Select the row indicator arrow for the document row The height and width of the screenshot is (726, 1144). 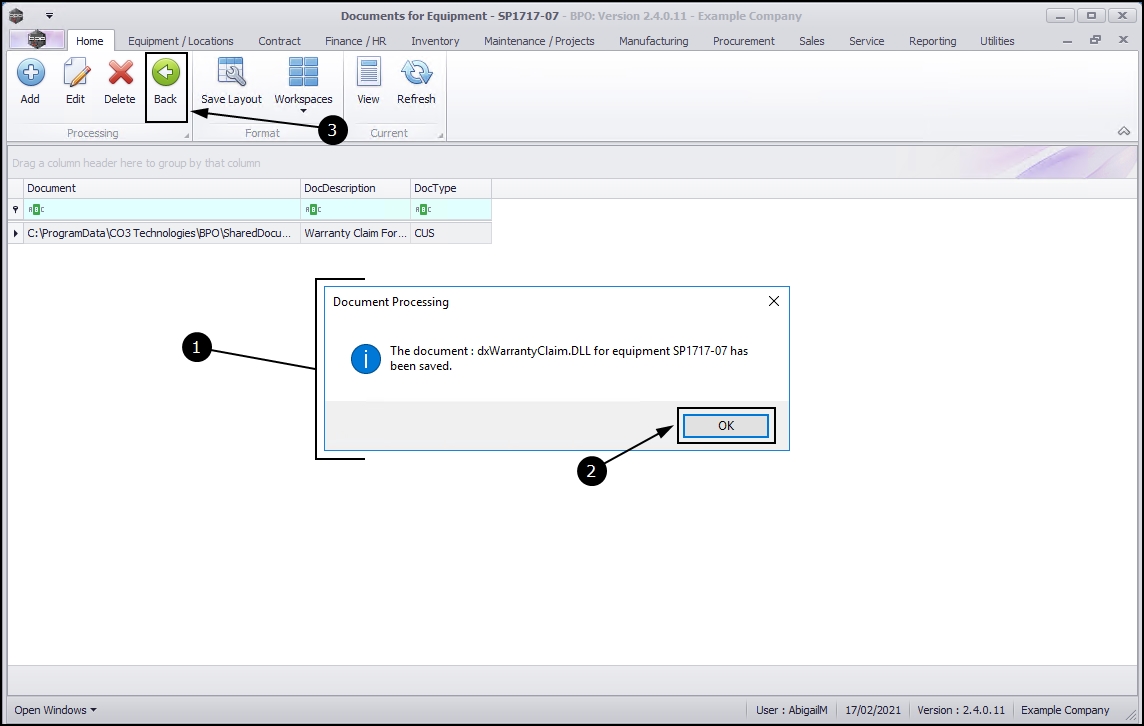[x=15, y=233]
